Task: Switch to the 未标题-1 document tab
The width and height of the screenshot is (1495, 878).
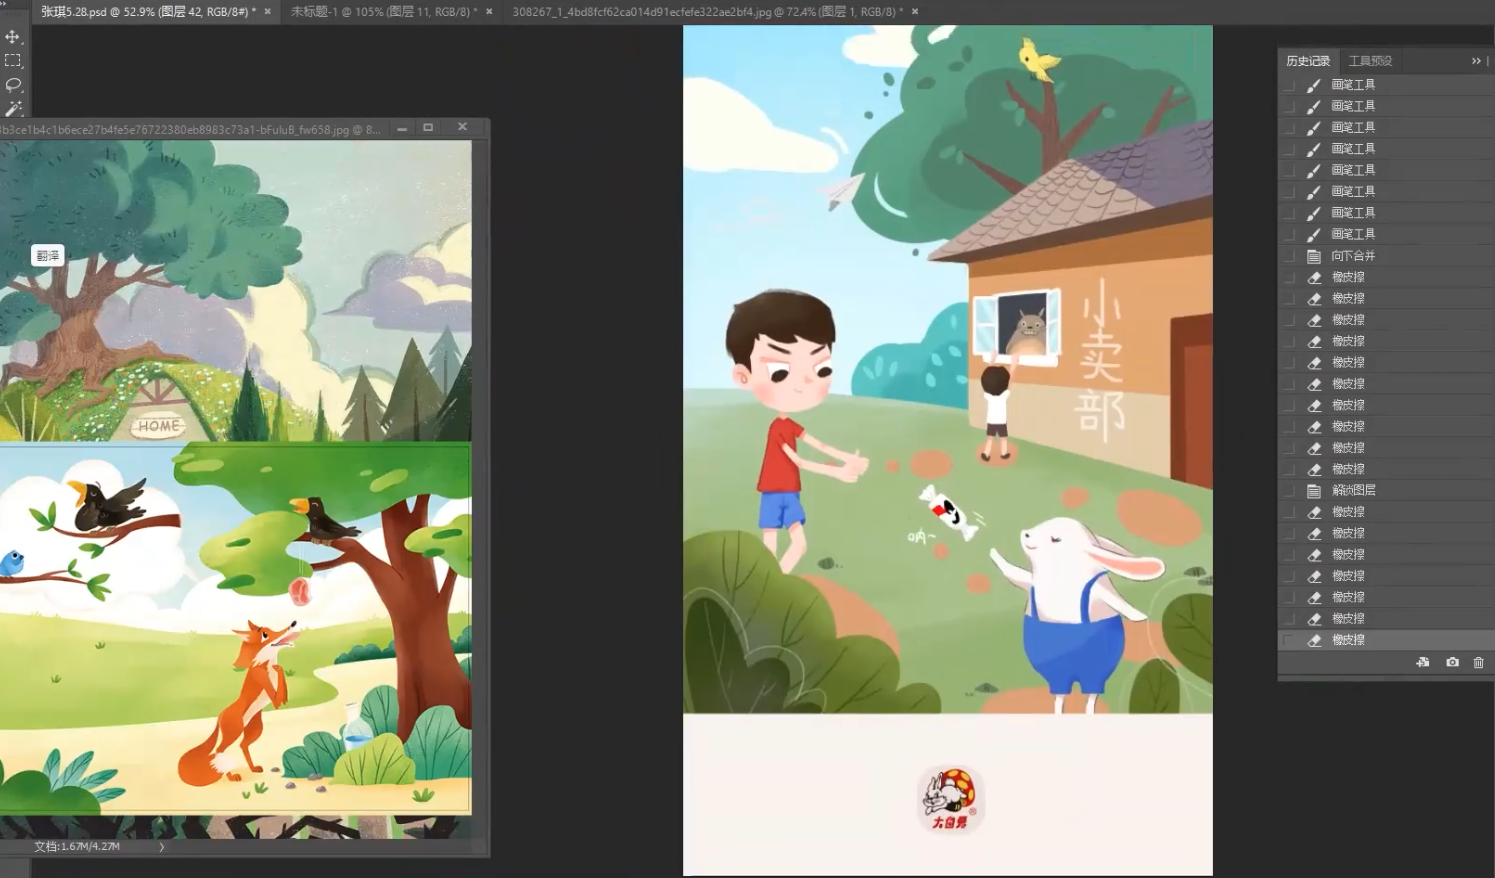Action: [382, 12]
